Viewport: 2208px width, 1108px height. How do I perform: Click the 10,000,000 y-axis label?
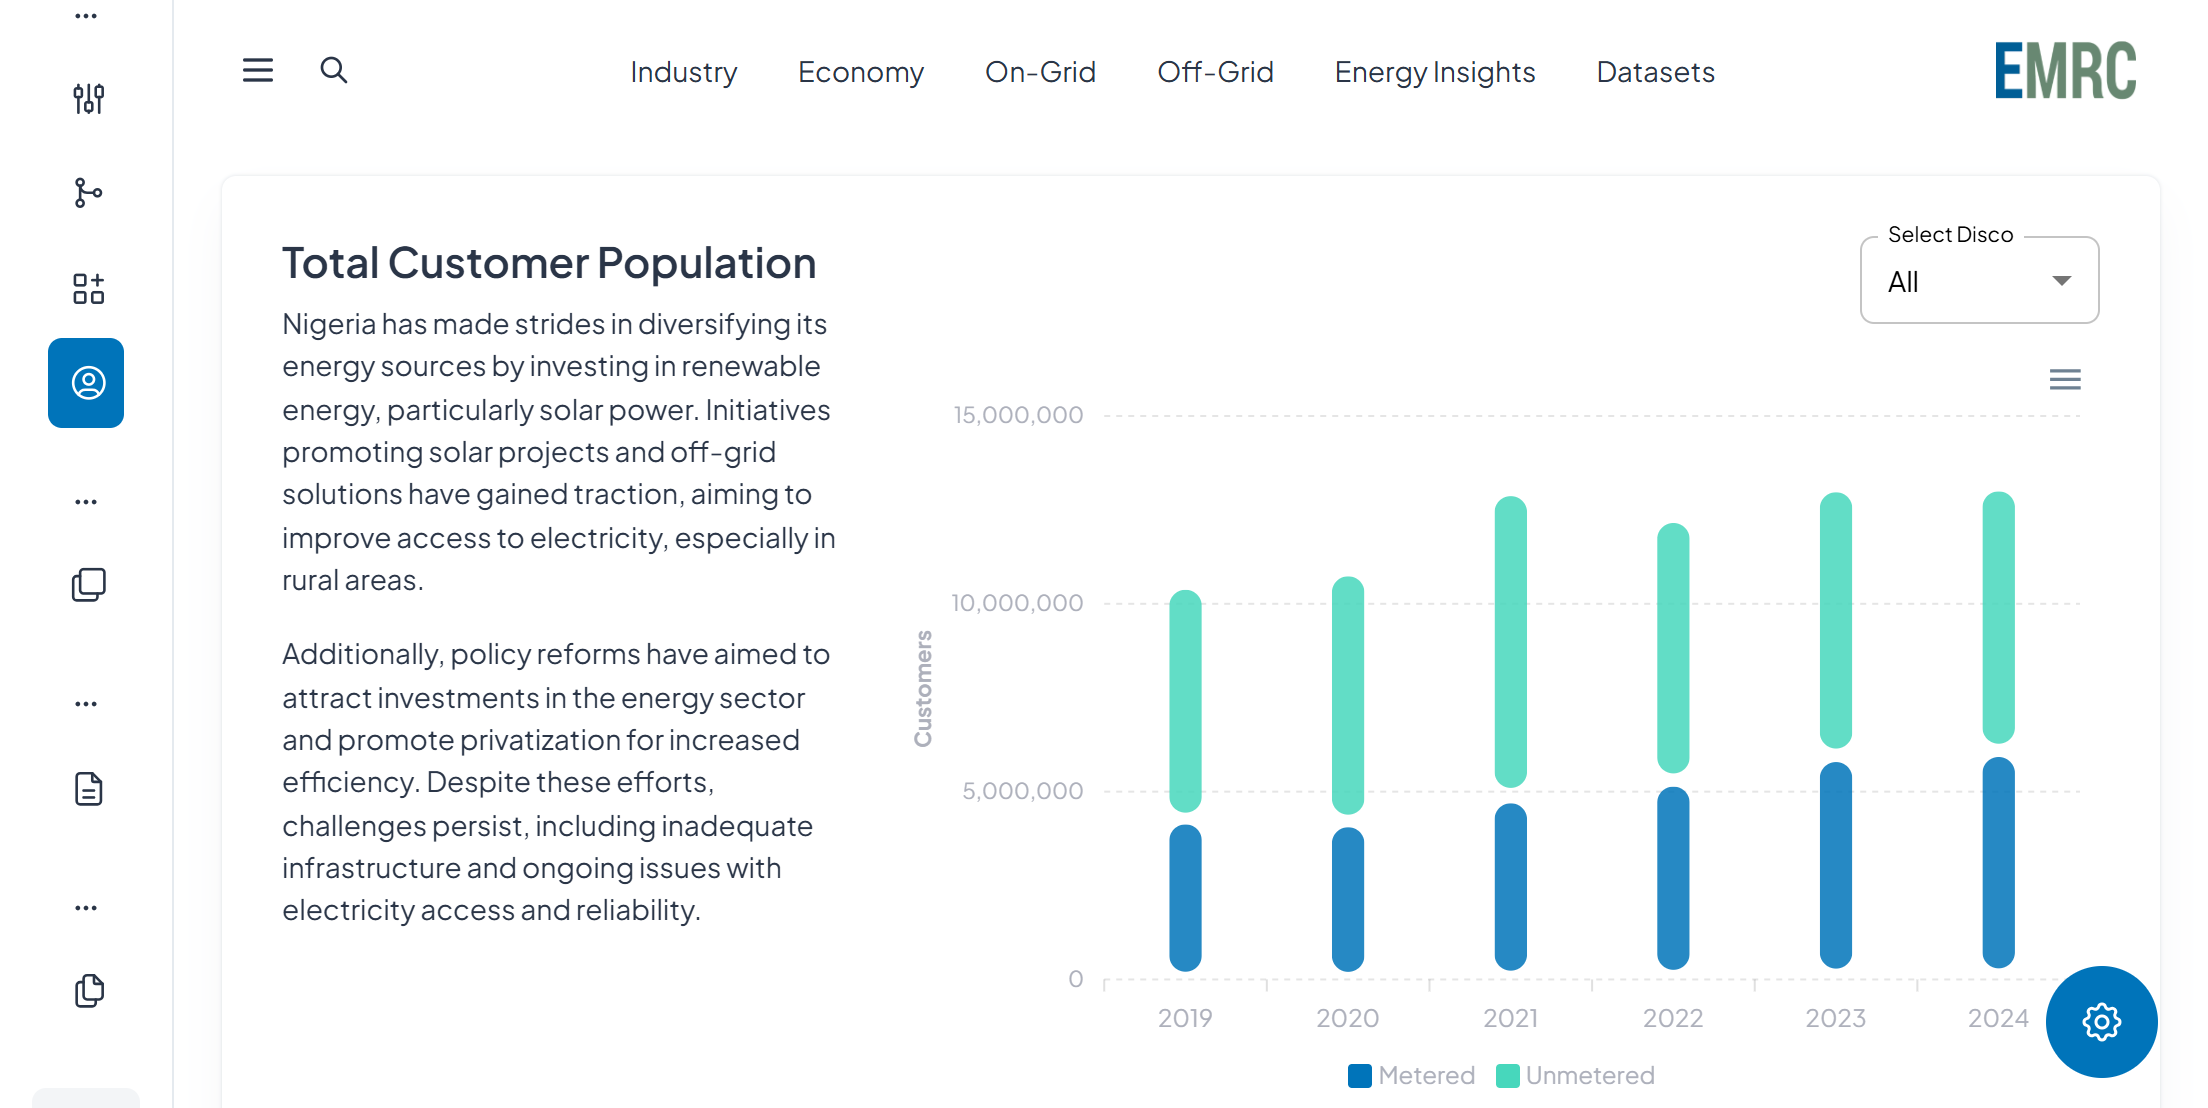[1017, 603]
